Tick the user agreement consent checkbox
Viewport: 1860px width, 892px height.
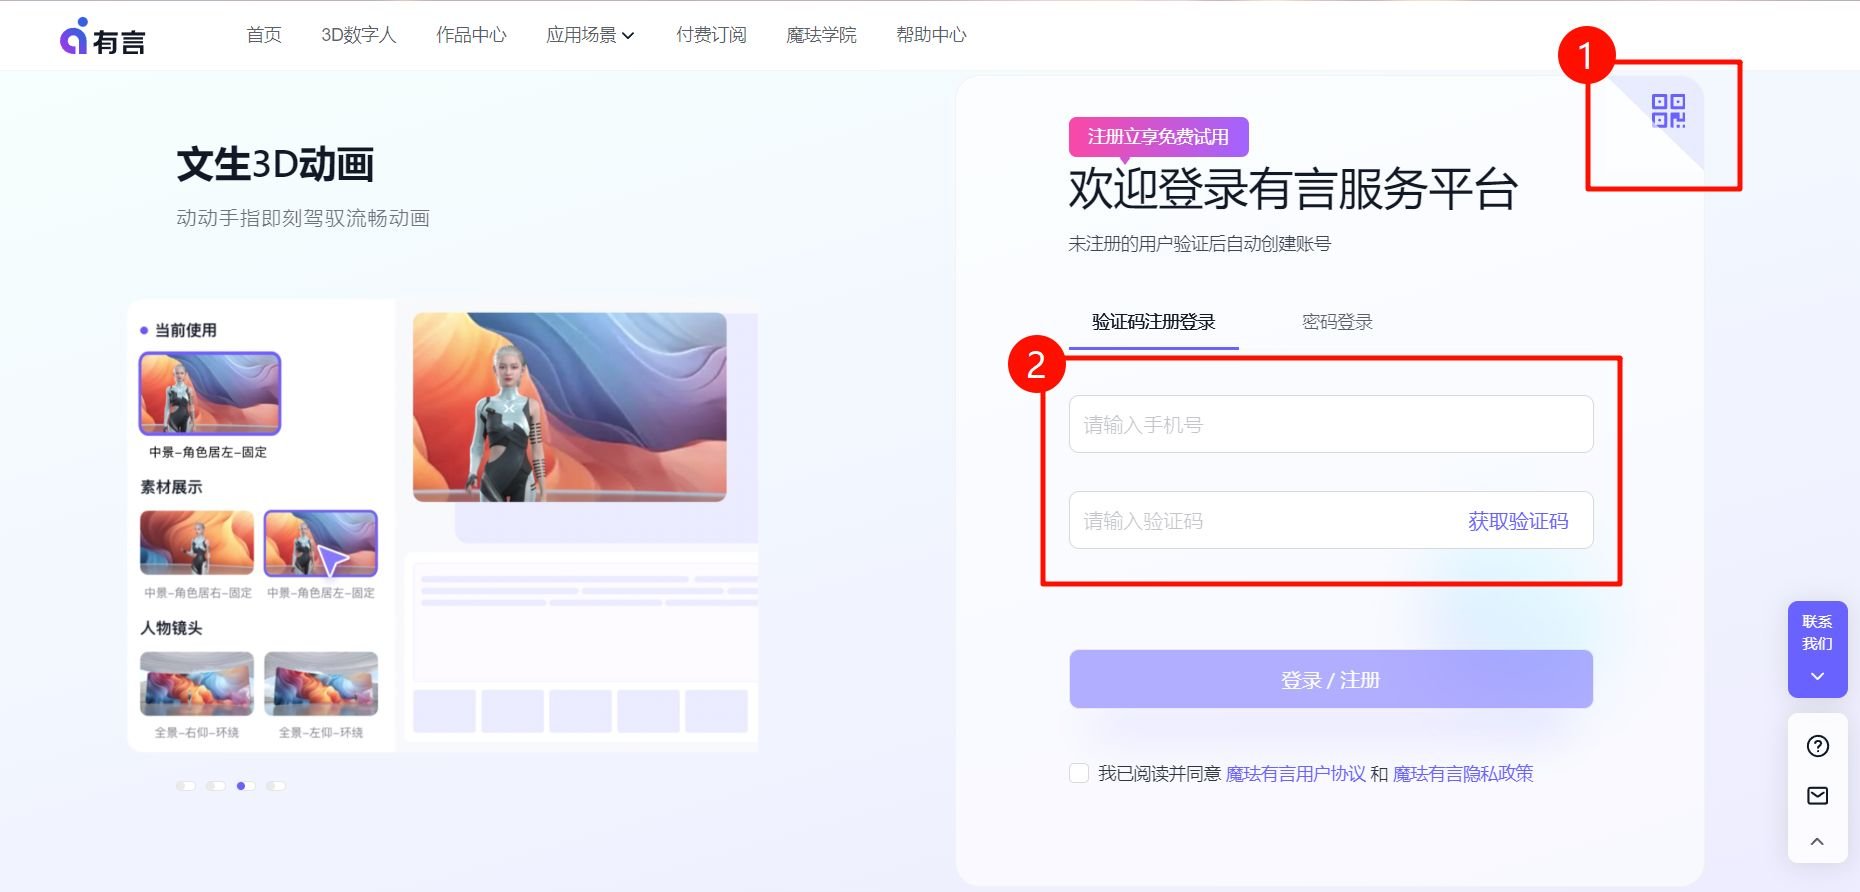click(1079, 773)
